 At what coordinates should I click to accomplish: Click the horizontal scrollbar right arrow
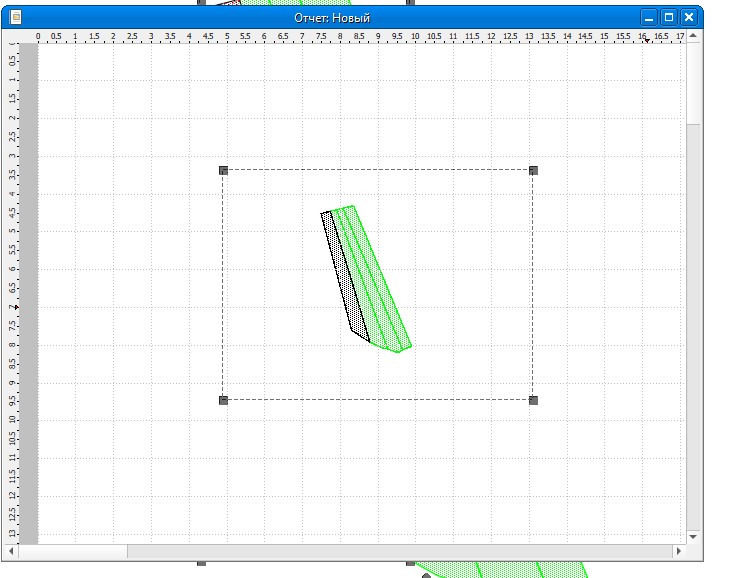click(679, 551)
